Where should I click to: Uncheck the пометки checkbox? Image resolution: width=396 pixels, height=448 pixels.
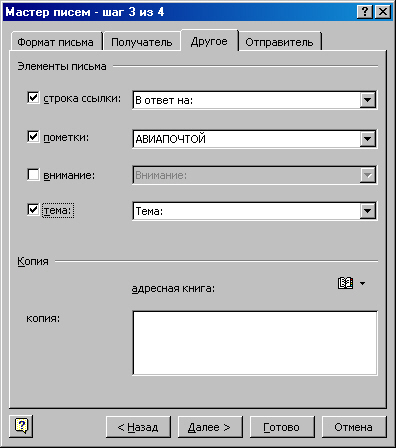tap(33, 136)
